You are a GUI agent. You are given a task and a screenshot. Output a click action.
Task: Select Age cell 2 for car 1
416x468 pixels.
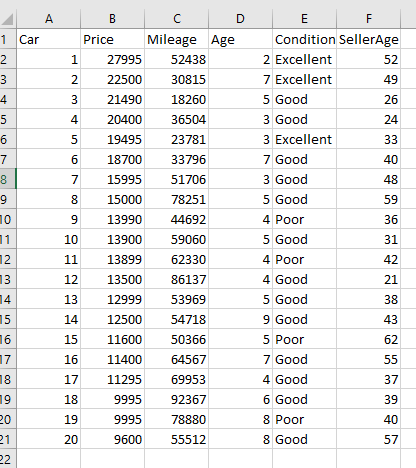pyautogui.click(x=241, y=59)
